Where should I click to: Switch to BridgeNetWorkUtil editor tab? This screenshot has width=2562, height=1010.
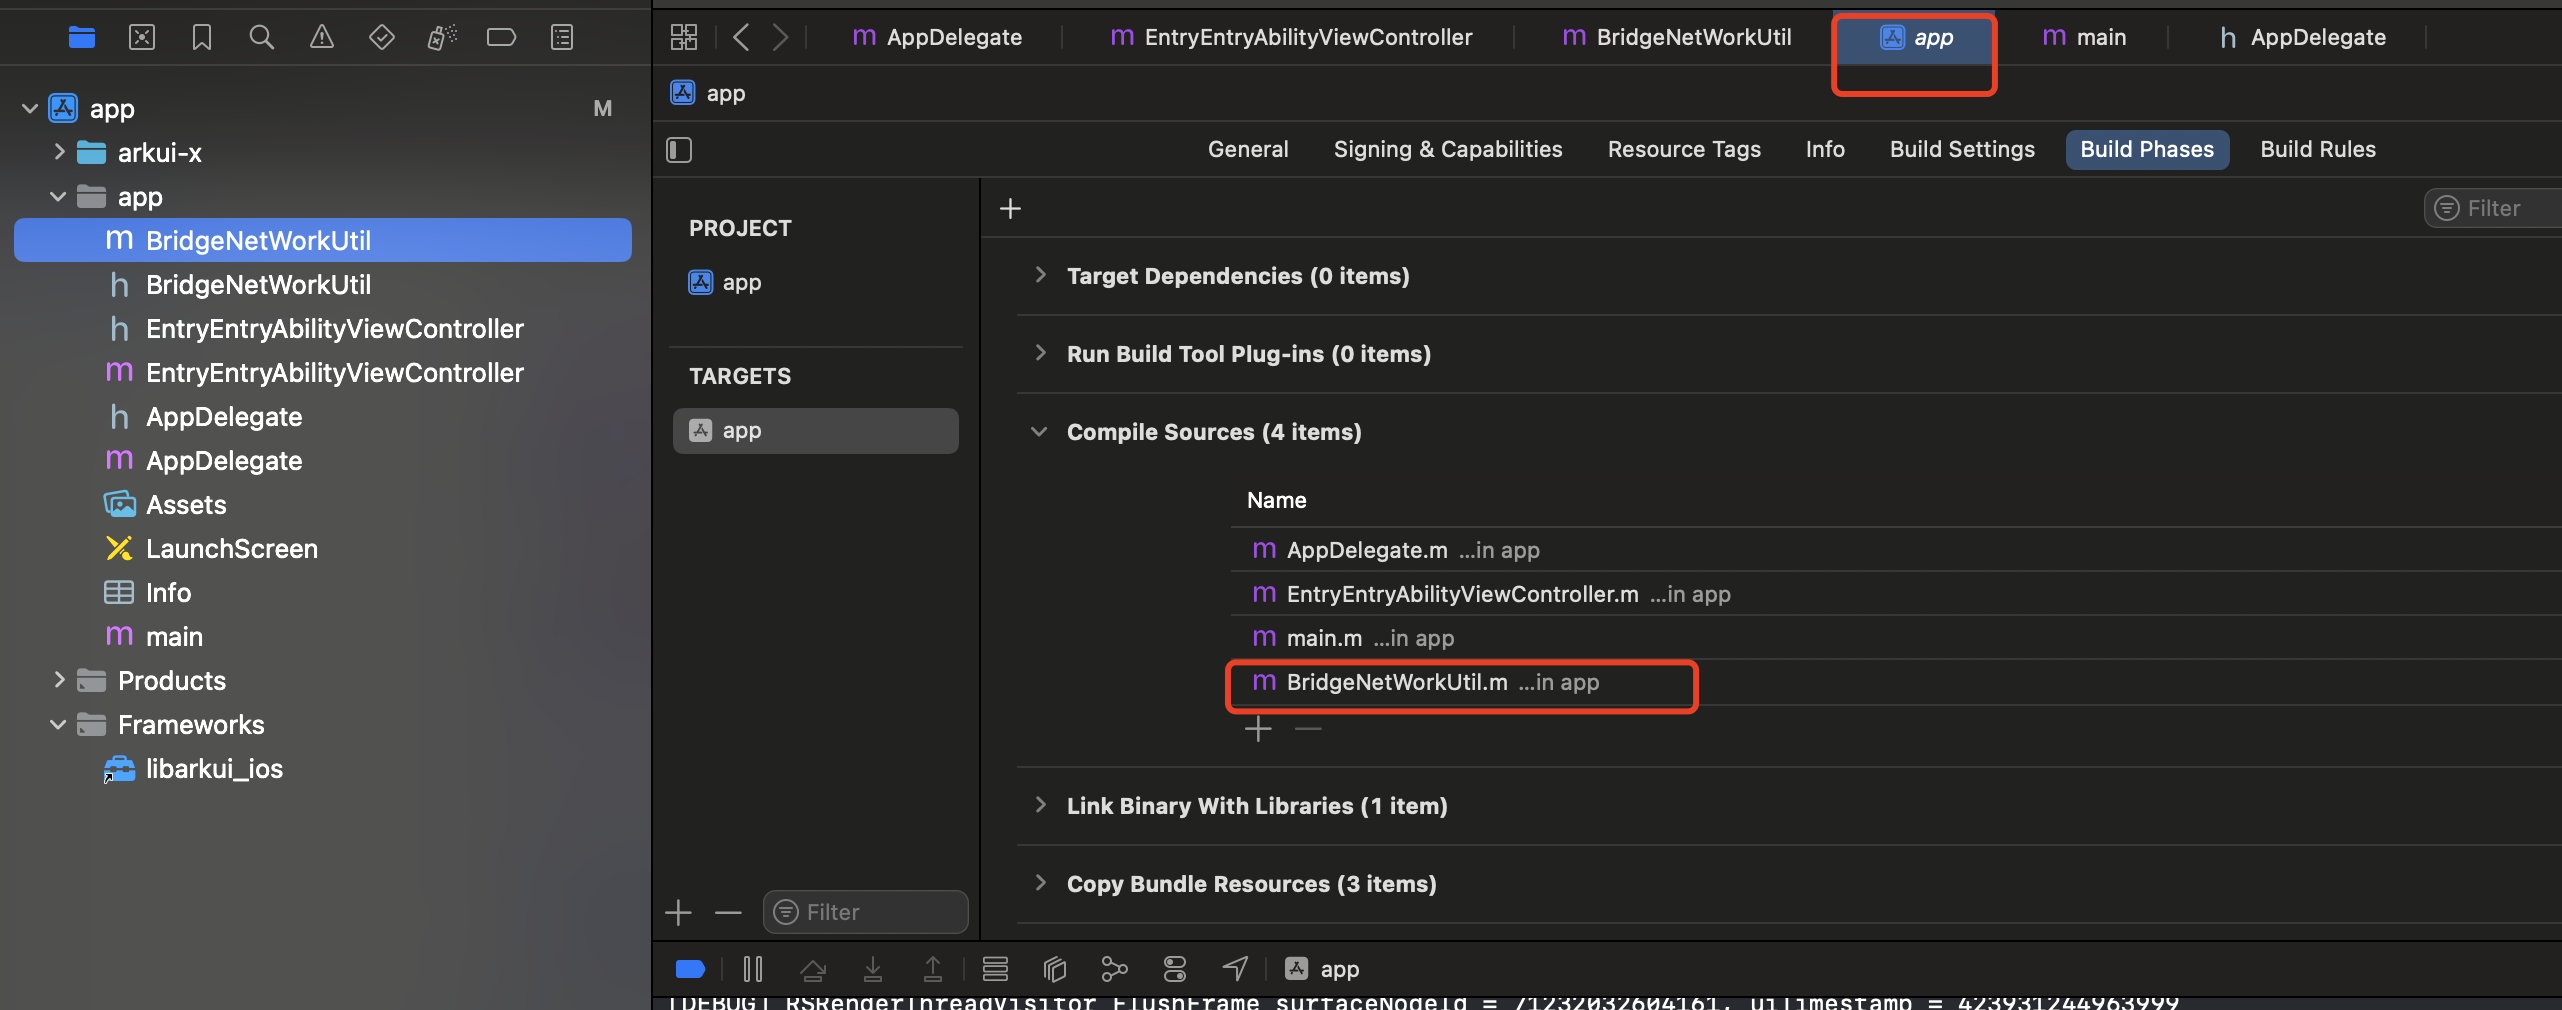click(1677, 38)
